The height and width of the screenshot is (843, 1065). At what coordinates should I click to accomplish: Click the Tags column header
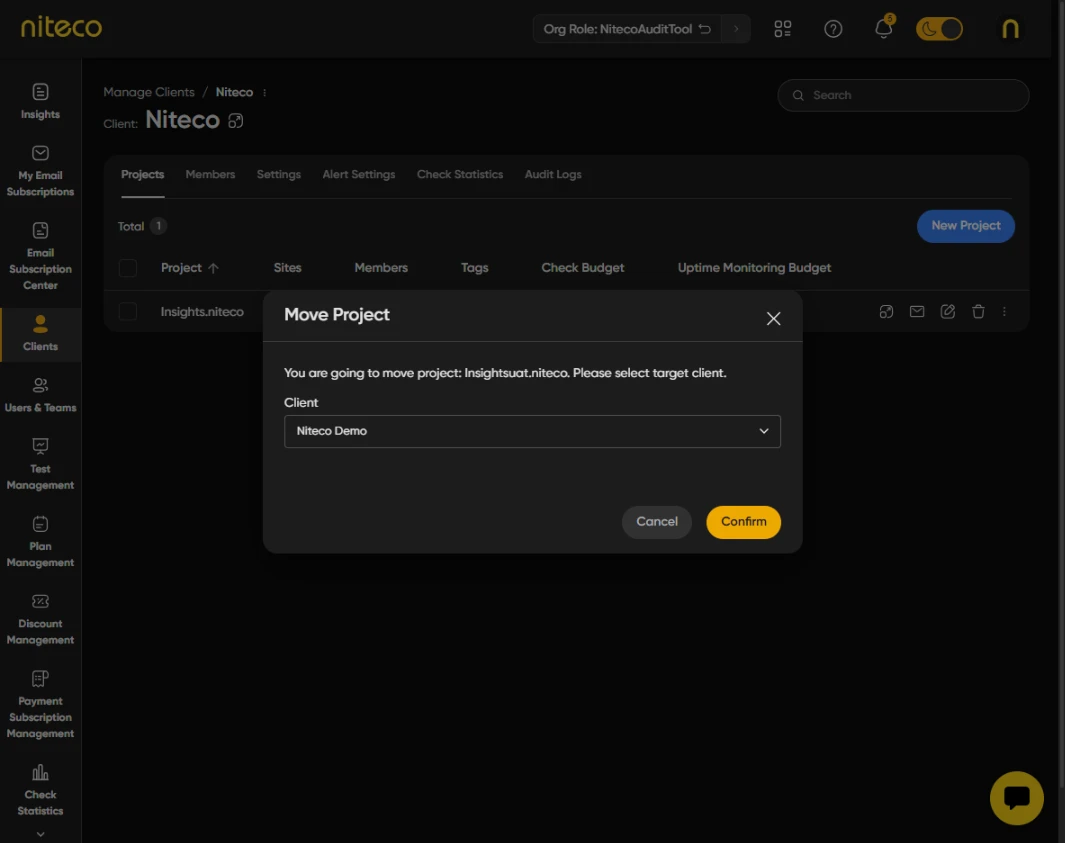click(474, 268)
